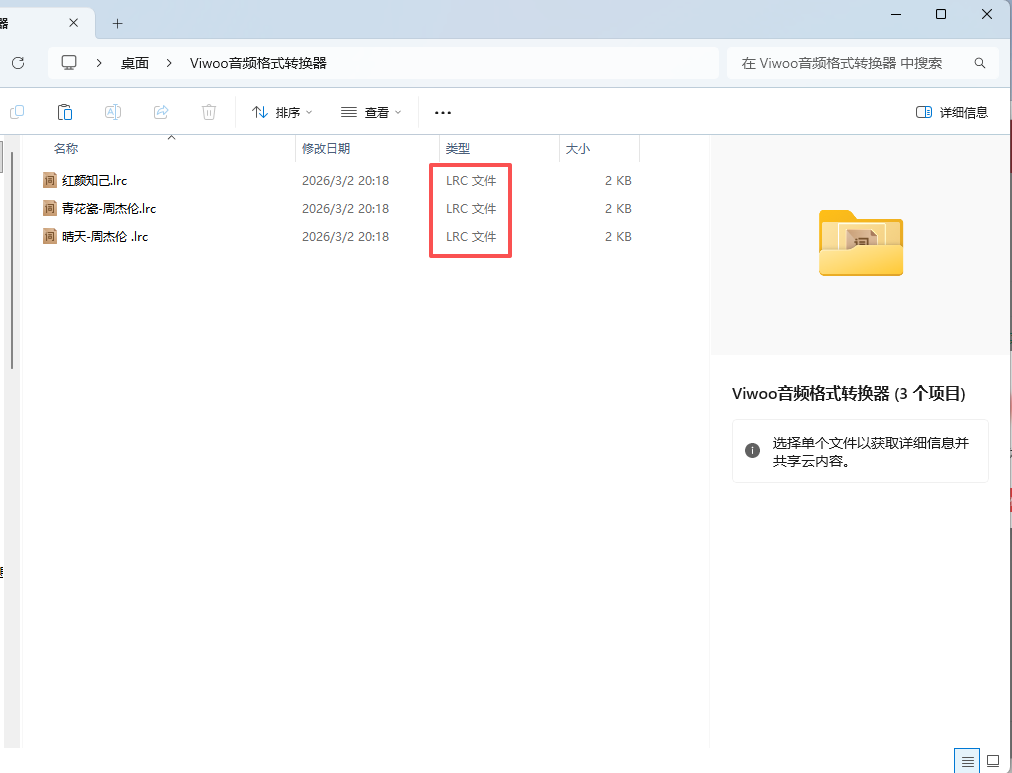
Task: Click the share icon in toolbar
Action: point(161,112)
